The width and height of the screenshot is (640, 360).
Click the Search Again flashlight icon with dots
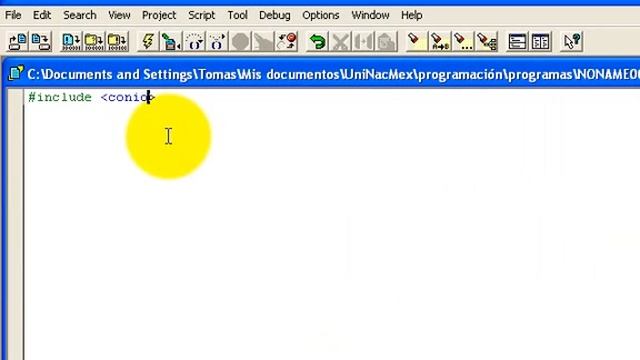coord(463,41)
